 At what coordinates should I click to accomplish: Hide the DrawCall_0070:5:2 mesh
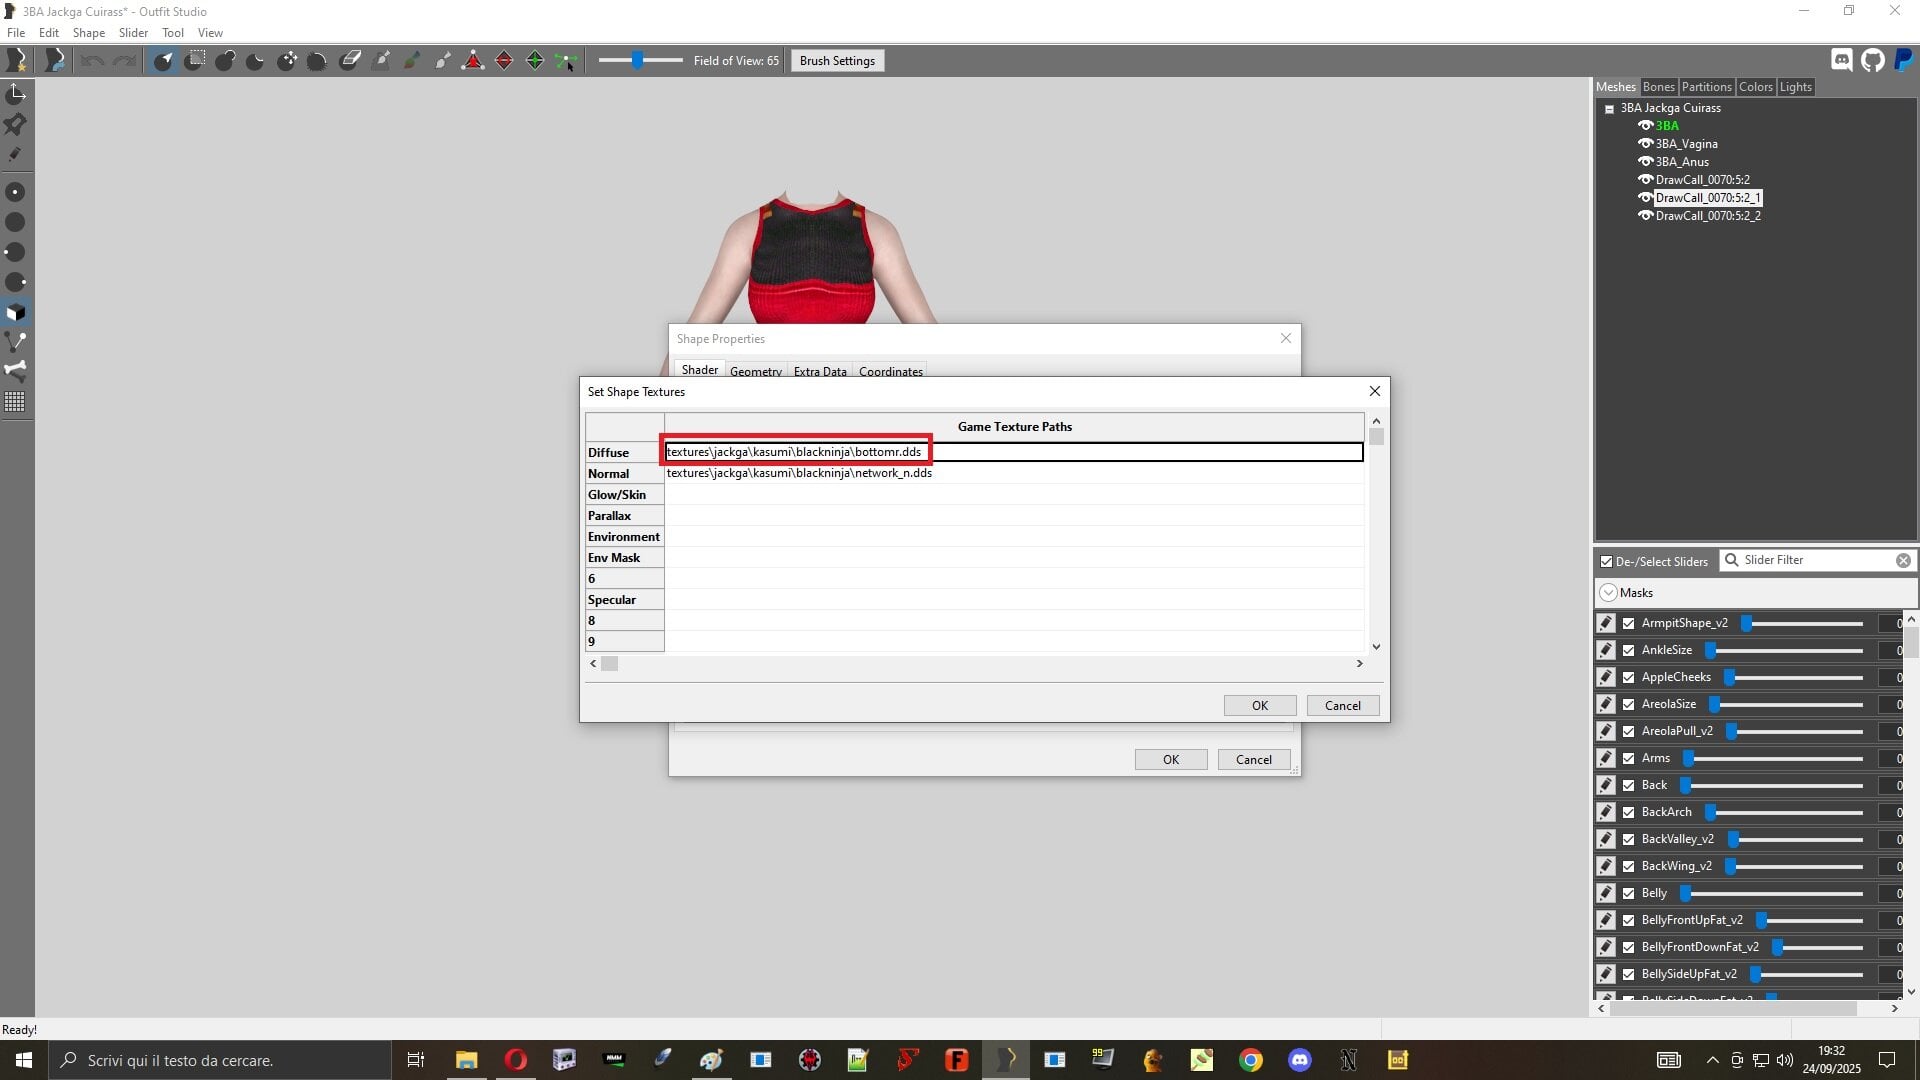(x=1645, y=179)
